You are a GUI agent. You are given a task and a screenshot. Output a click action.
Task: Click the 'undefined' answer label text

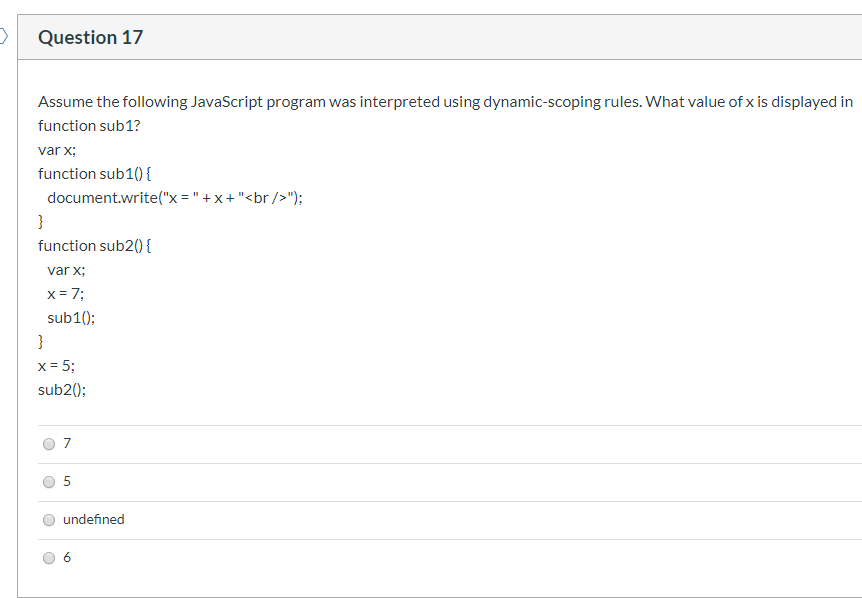tap(93, 519)
